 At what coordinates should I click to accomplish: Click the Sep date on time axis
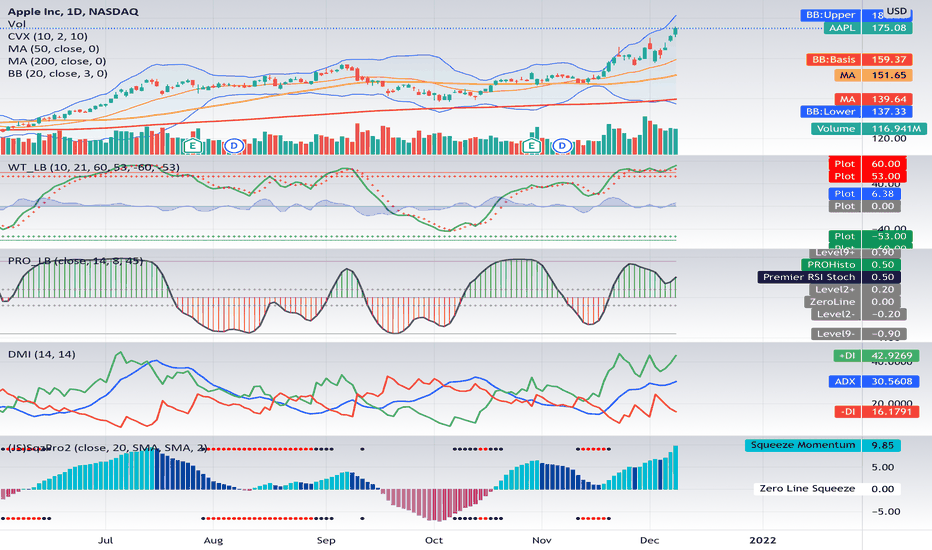coord(326,540)
